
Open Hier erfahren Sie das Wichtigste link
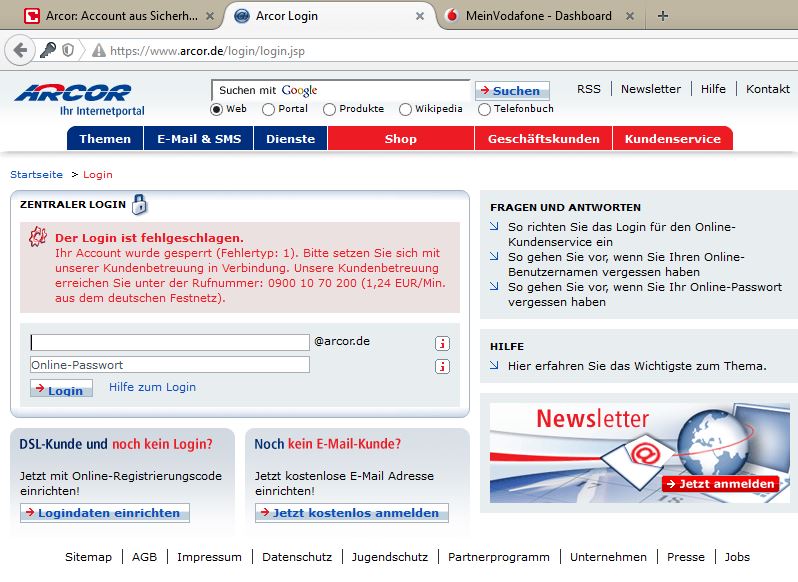[x=637, y=366]
